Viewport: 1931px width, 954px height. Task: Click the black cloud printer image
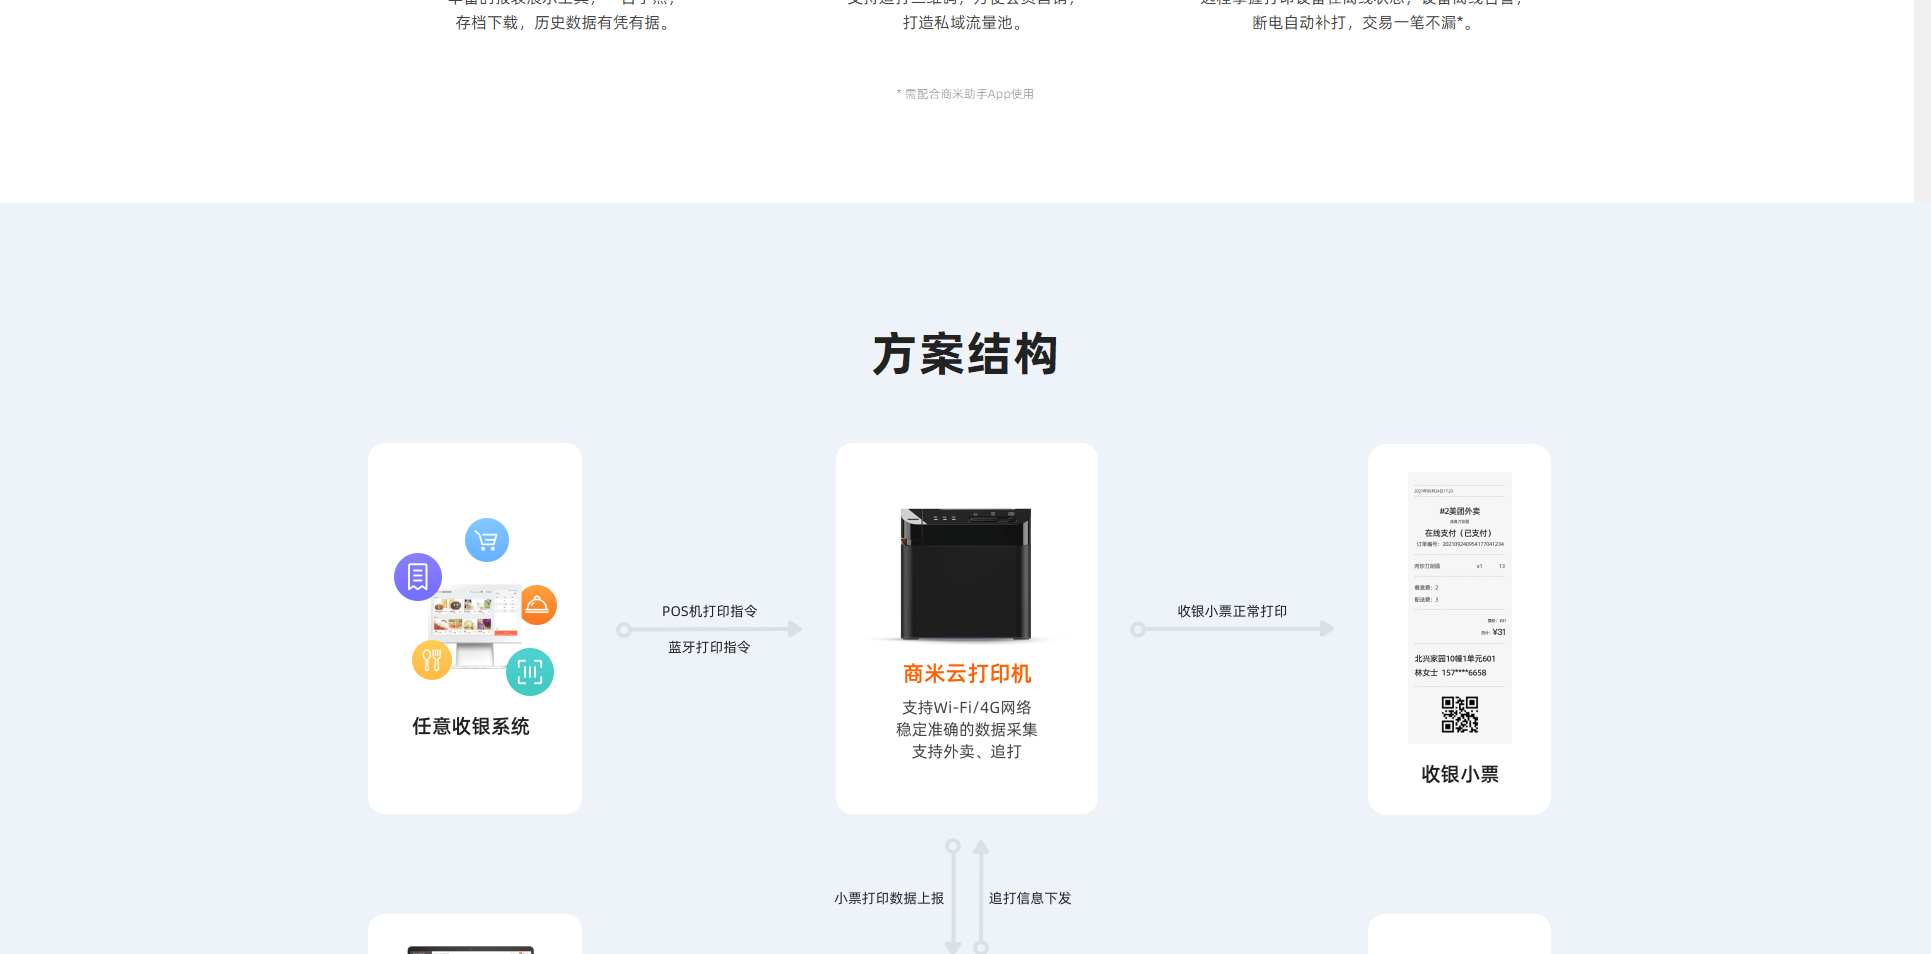[x=966, y=574]
